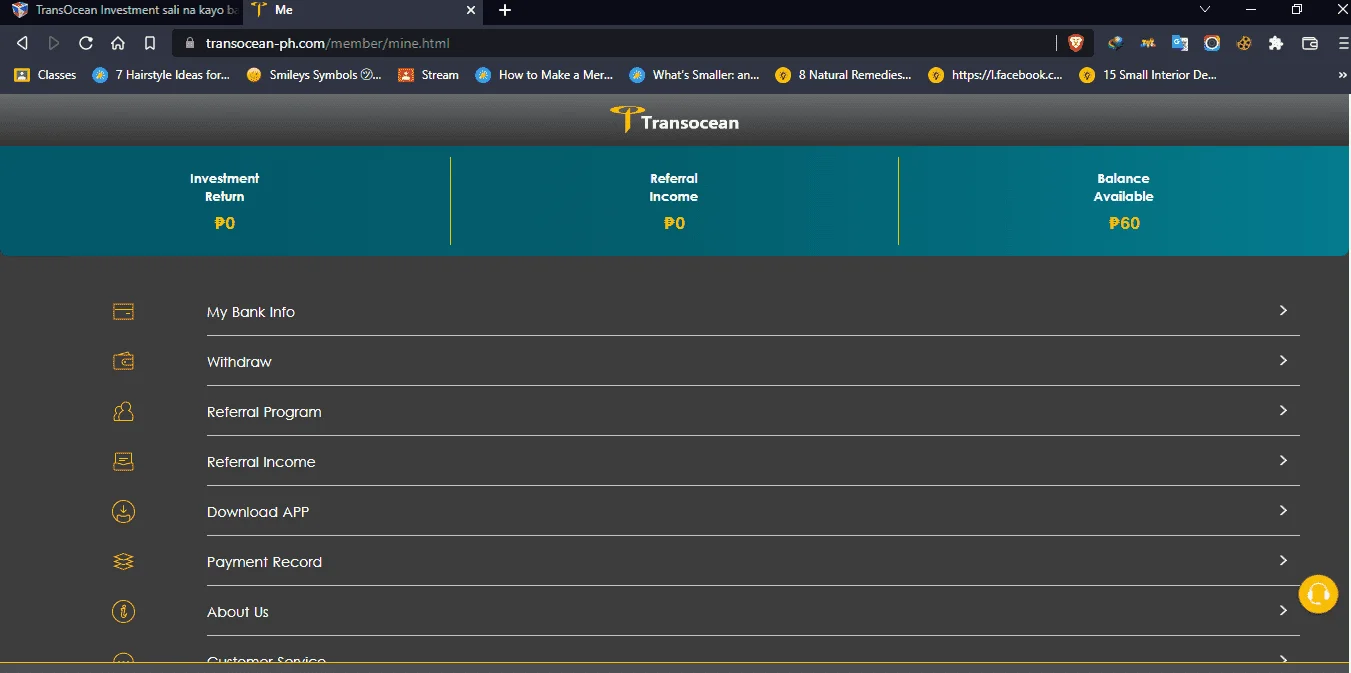The width and height of the screenshot is (1351, 673).
Task: Click the Referral Income icon
Action: point(123,462)
